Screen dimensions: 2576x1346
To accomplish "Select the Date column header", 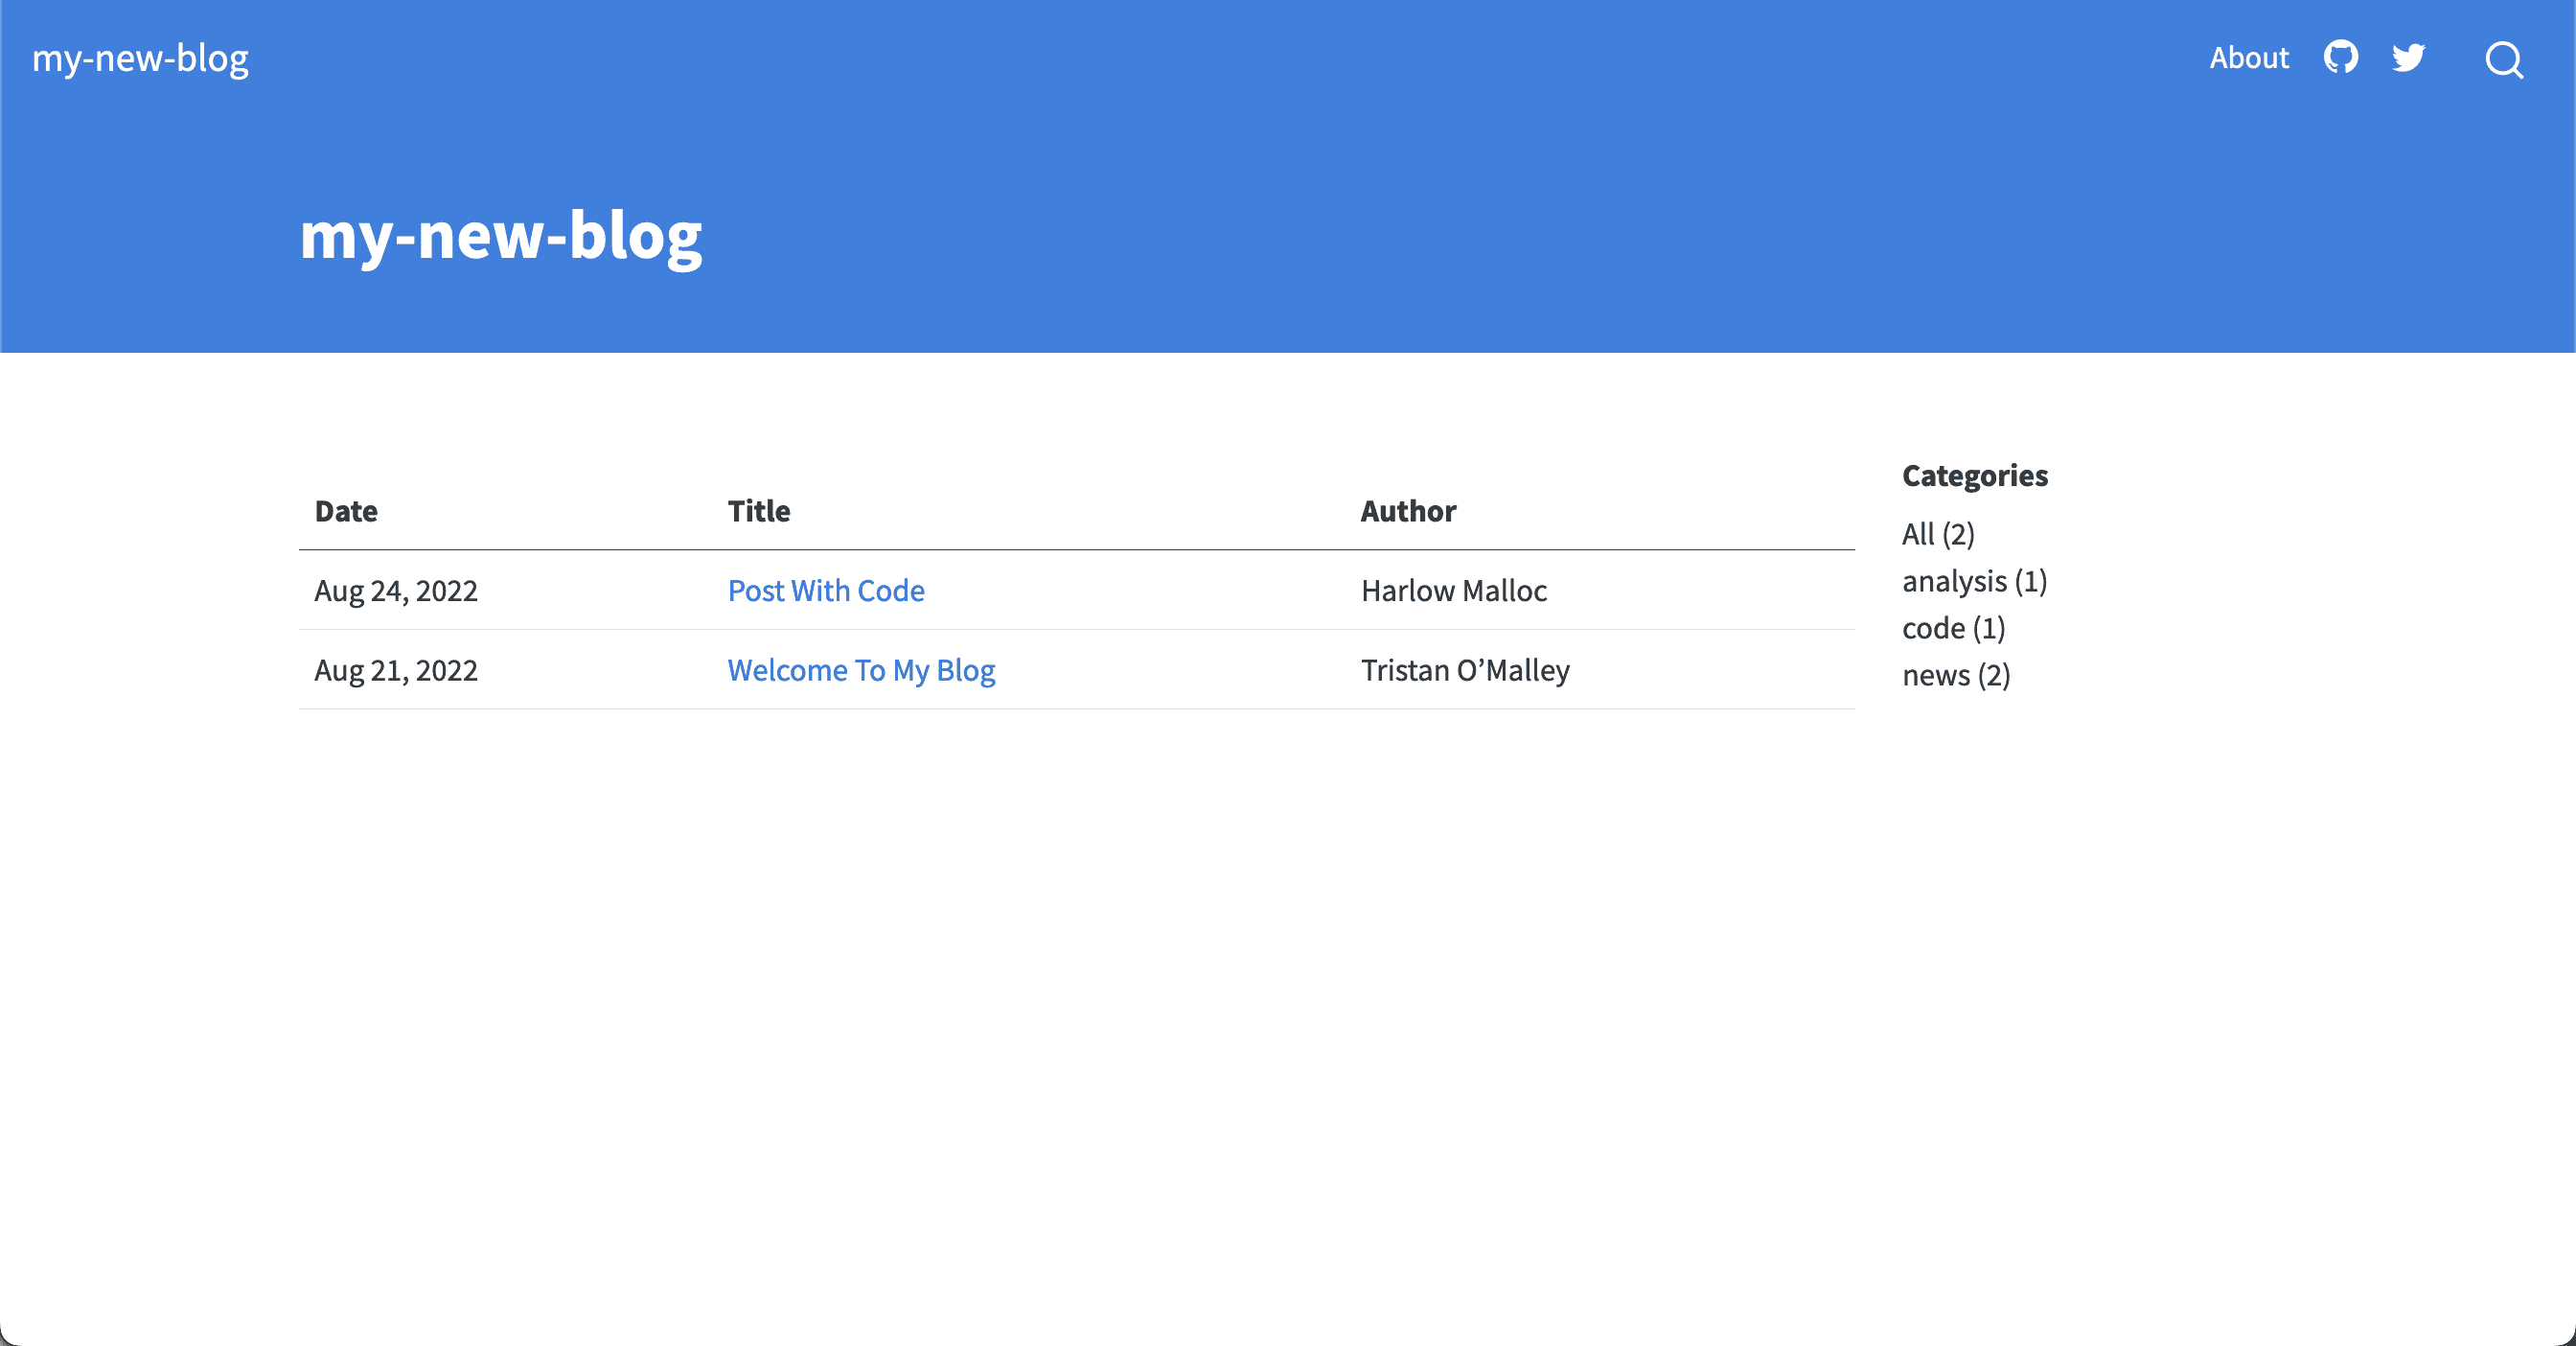I will pyautogui.click(x=345, y=511).
